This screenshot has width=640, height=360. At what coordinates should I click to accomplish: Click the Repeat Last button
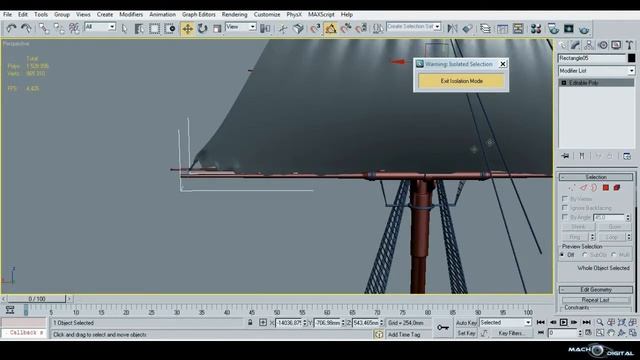point(596,300)
